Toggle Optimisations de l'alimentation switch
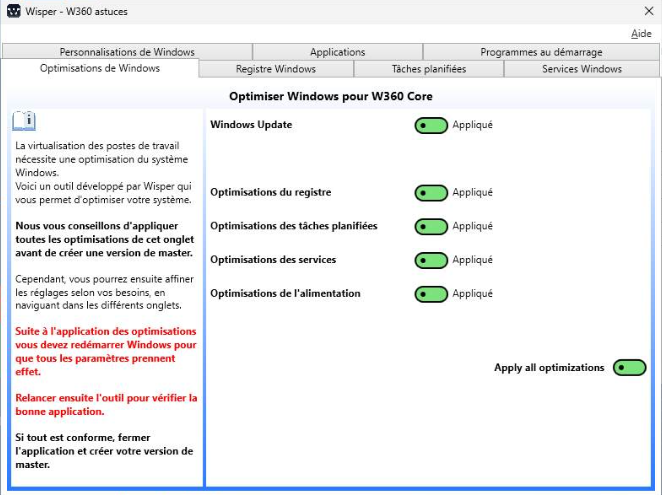The width and height of the screenshot is (662, 495). click(x=431, y=294)
